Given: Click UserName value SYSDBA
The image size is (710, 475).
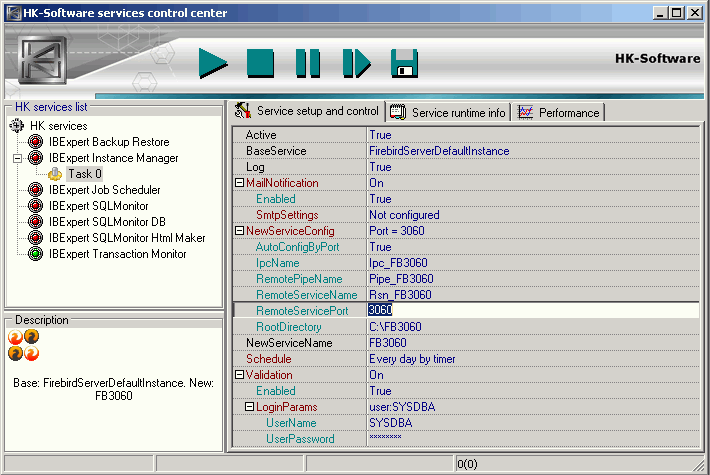Looking at the screenshot, I should (x=391, y=423).
